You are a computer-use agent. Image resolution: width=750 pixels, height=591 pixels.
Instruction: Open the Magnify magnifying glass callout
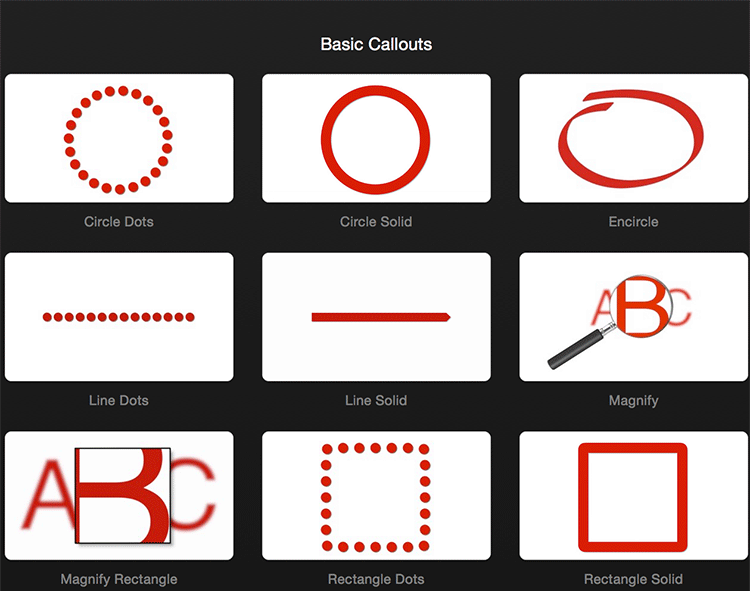click(x=633, y=317)
